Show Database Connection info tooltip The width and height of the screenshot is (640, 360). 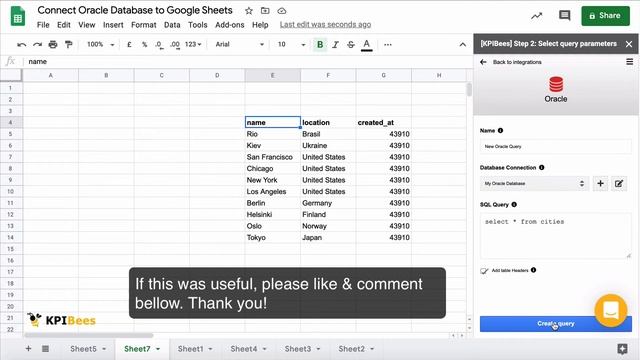click(x=542, y=167)
